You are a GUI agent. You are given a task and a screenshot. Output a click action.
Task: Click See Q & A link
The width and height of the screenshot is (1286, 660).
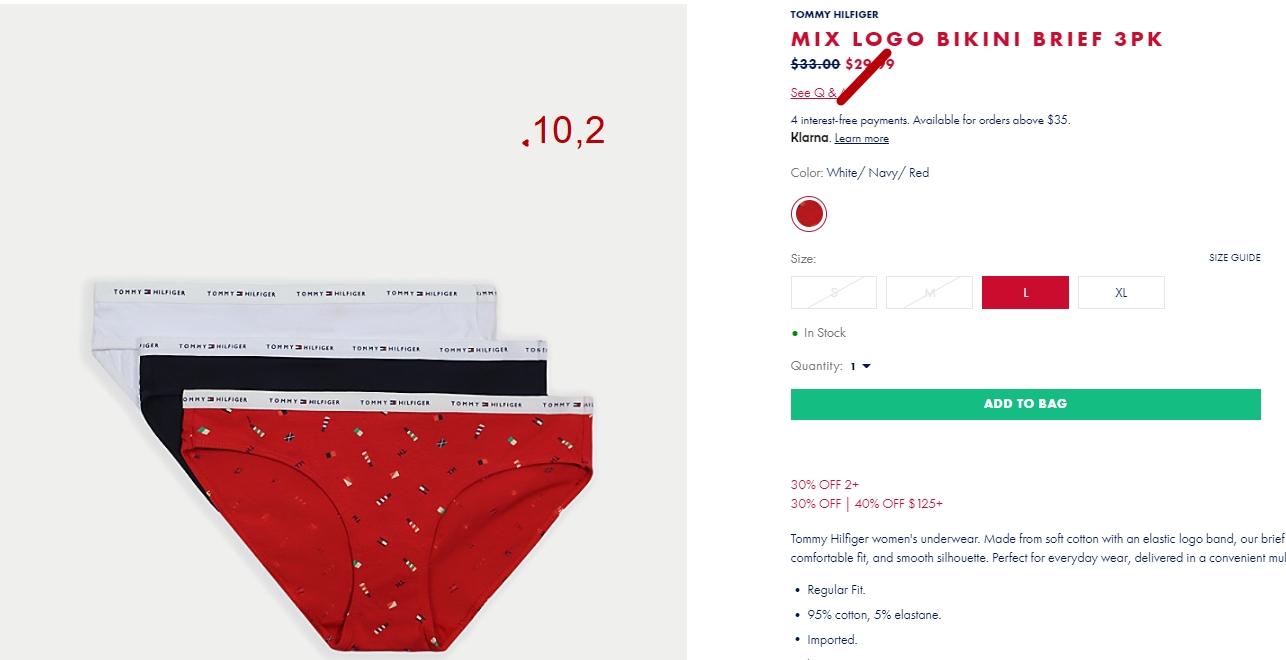point(819,93)
